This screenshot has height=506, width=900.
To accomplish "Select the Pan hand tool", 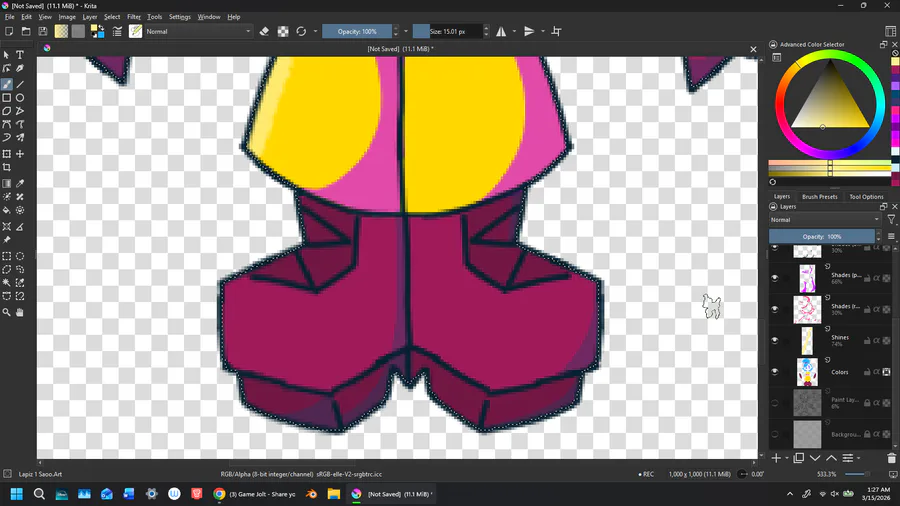I will click(x=20, y=313).
